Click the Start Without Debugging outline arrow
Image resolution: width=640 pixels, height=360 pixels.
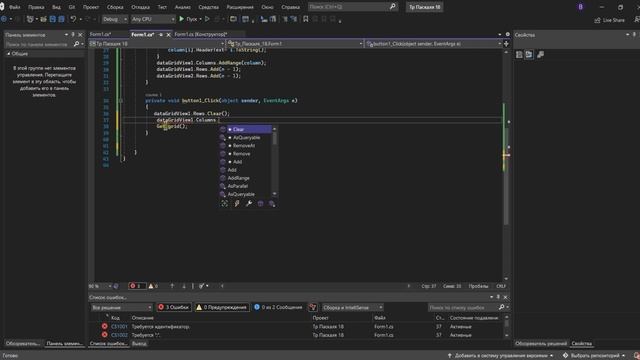pos(207,19)
